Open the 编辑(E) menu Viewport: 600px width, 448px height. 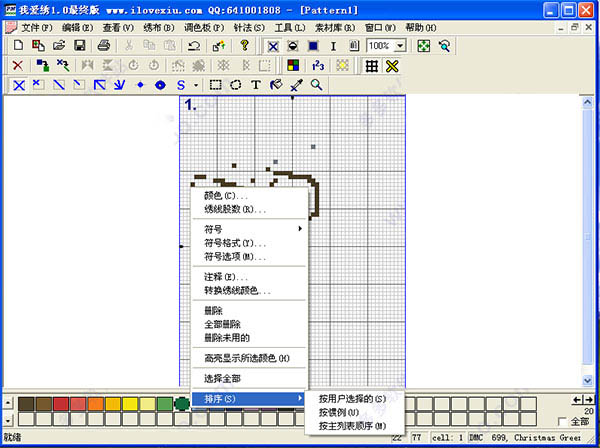click(x=78, y=28)
